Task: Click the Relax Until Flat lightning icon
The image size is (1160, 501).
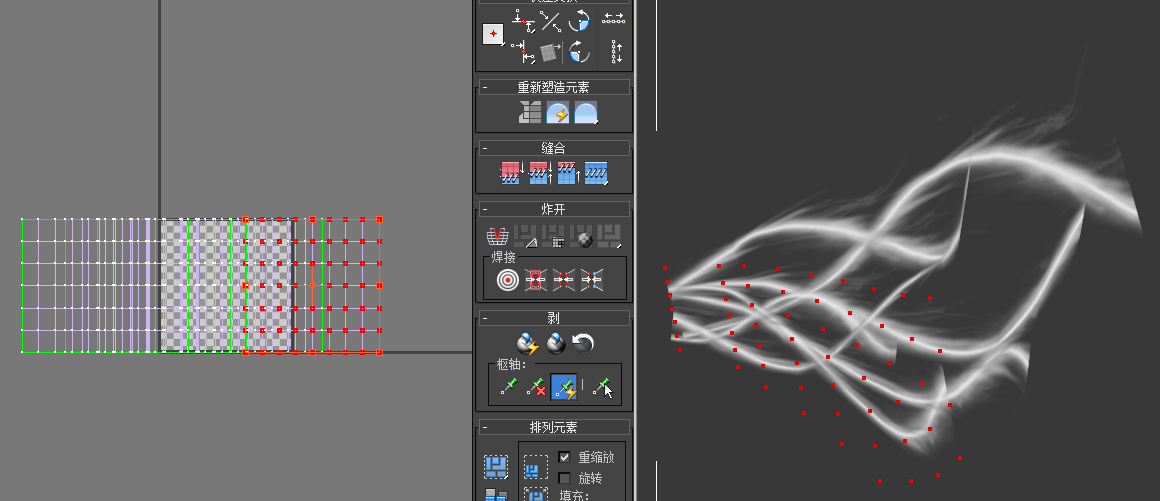Action: [x=558, y=112]
